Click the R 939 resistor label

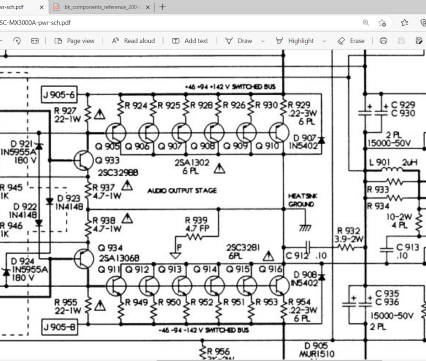click(x=196, y=220)
